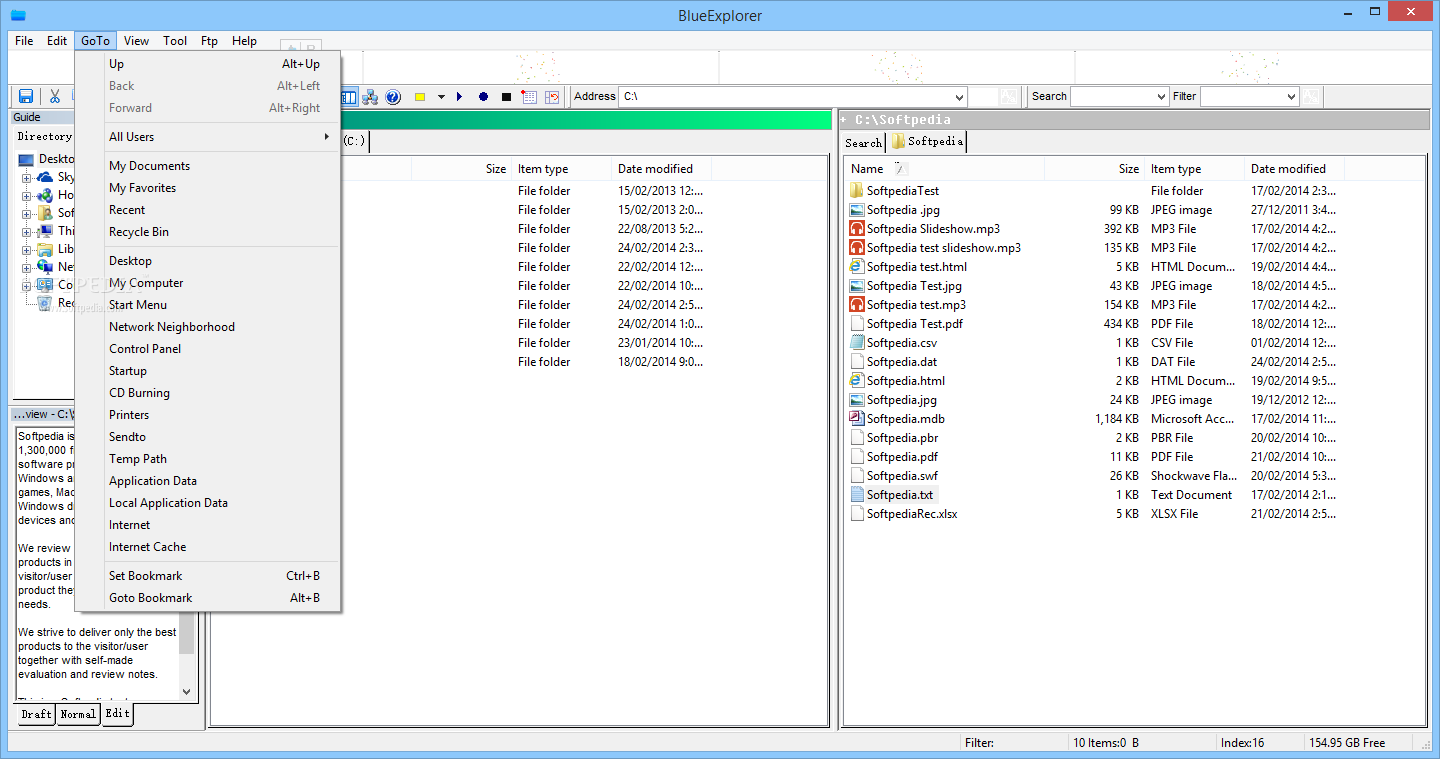The image size is (1440, 759).
Task: Select the Softpedia folder tab
Action: [x=927, y=142]
